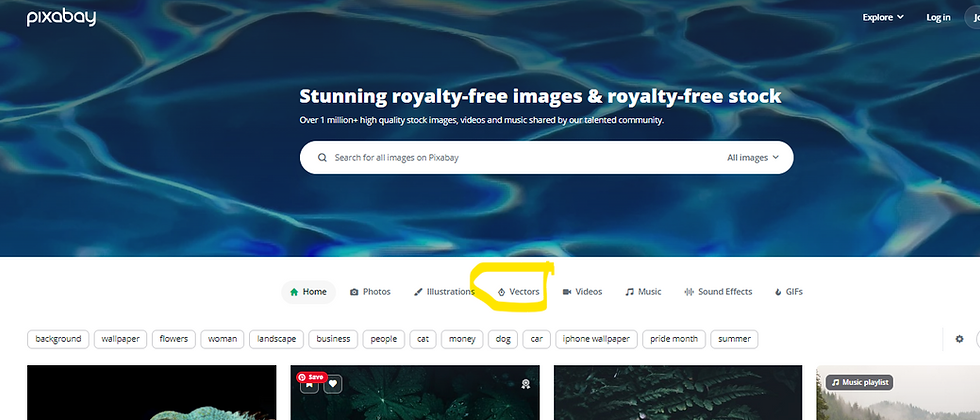Open the Explore dropdown menu

pyautogui.click(x=882, y=18)
